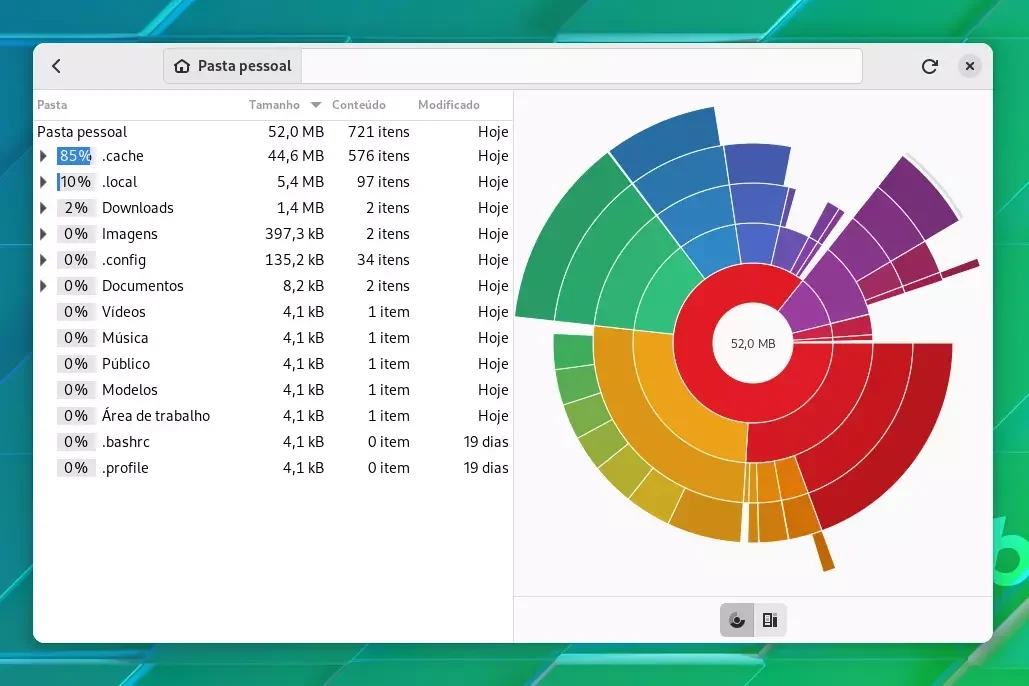Select the .local folder name
The width and height of the screenshot is (1029, 686).
point(119,182)
